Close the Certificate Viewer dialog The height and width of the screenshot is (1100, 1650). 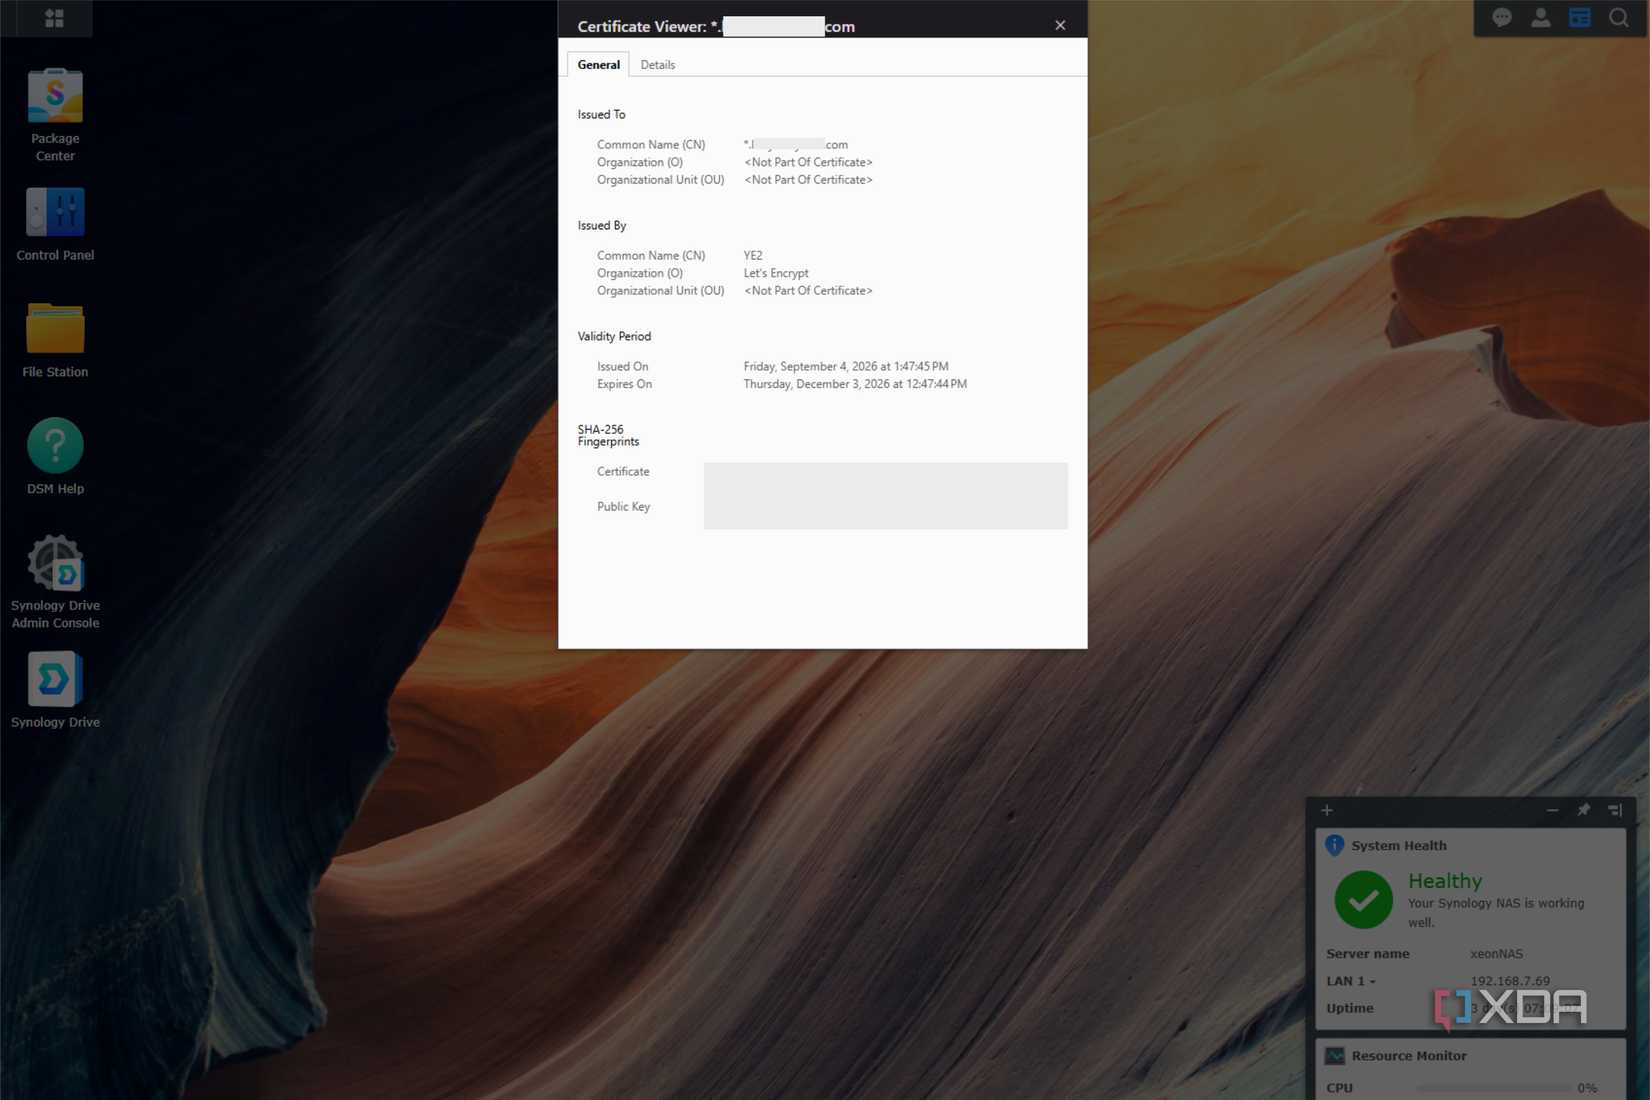click(x=1060, y=26)
